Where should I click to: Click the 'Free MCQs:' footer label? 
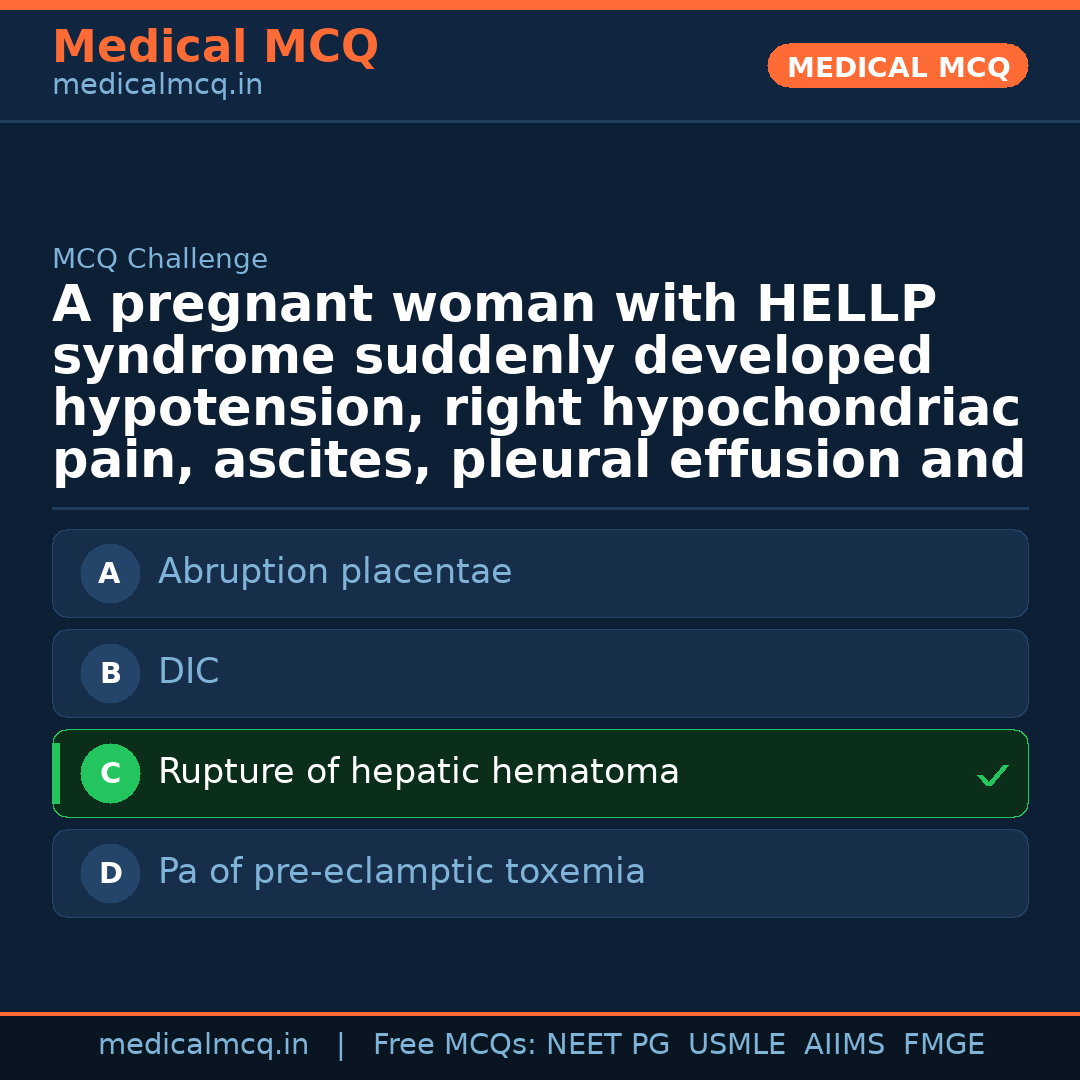point(455,1045)
